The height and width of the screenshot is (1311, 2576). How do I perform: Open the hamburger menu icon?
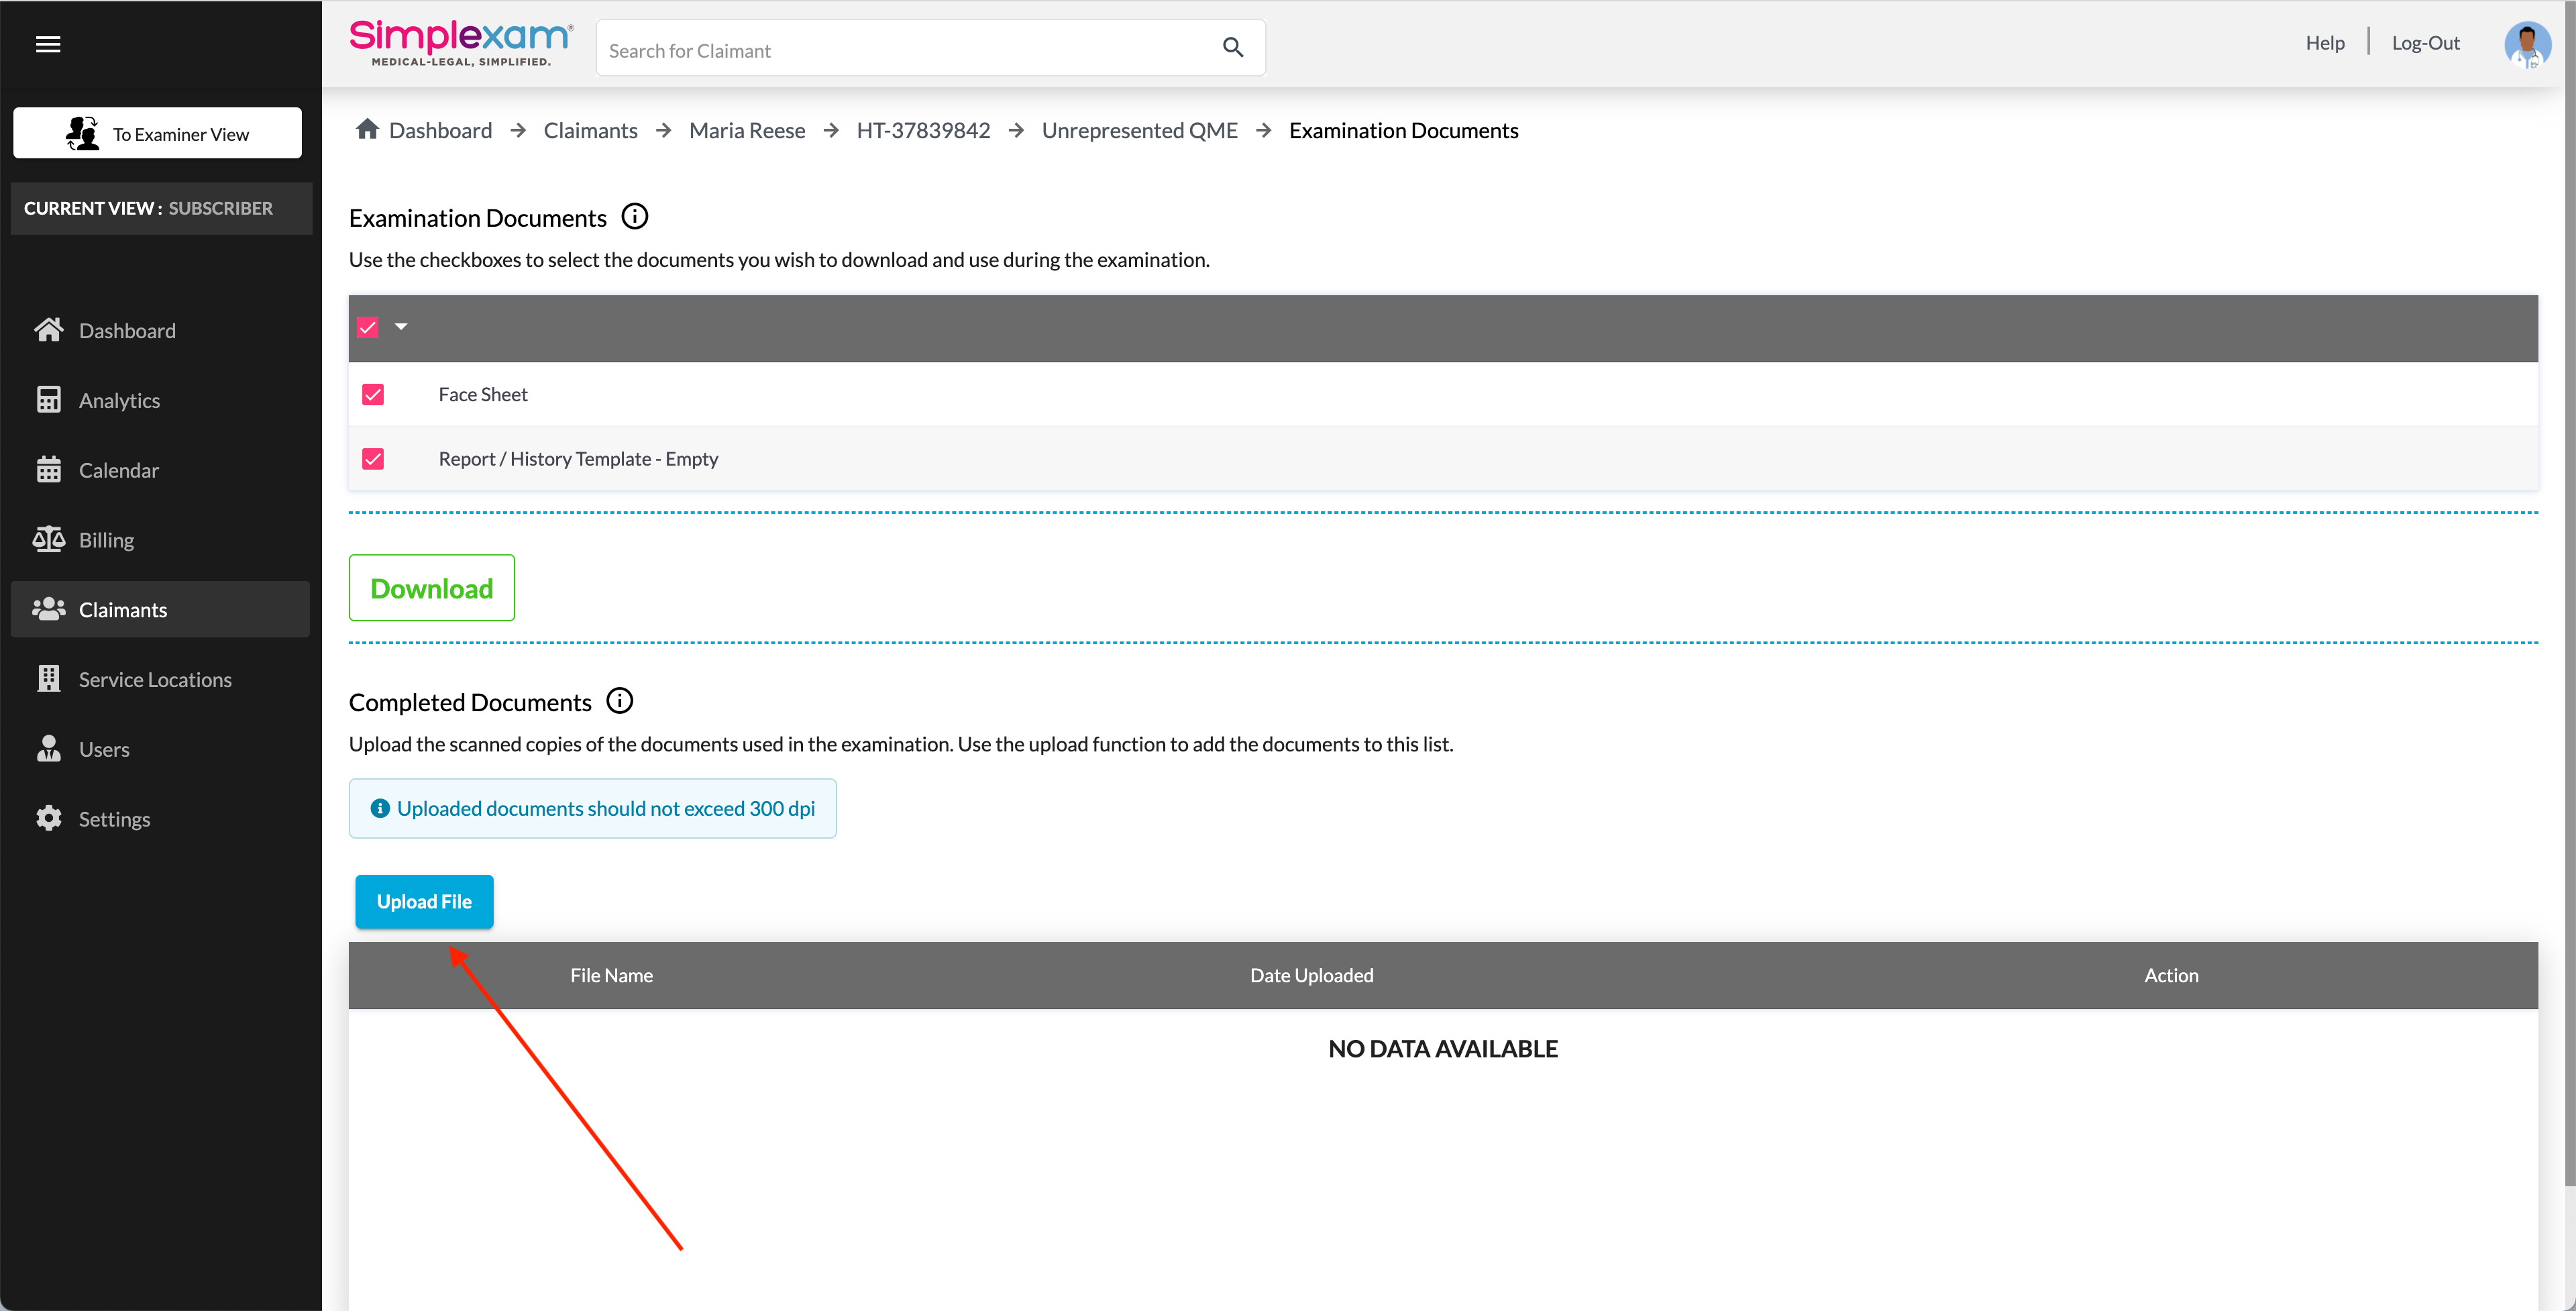[48, 44]
